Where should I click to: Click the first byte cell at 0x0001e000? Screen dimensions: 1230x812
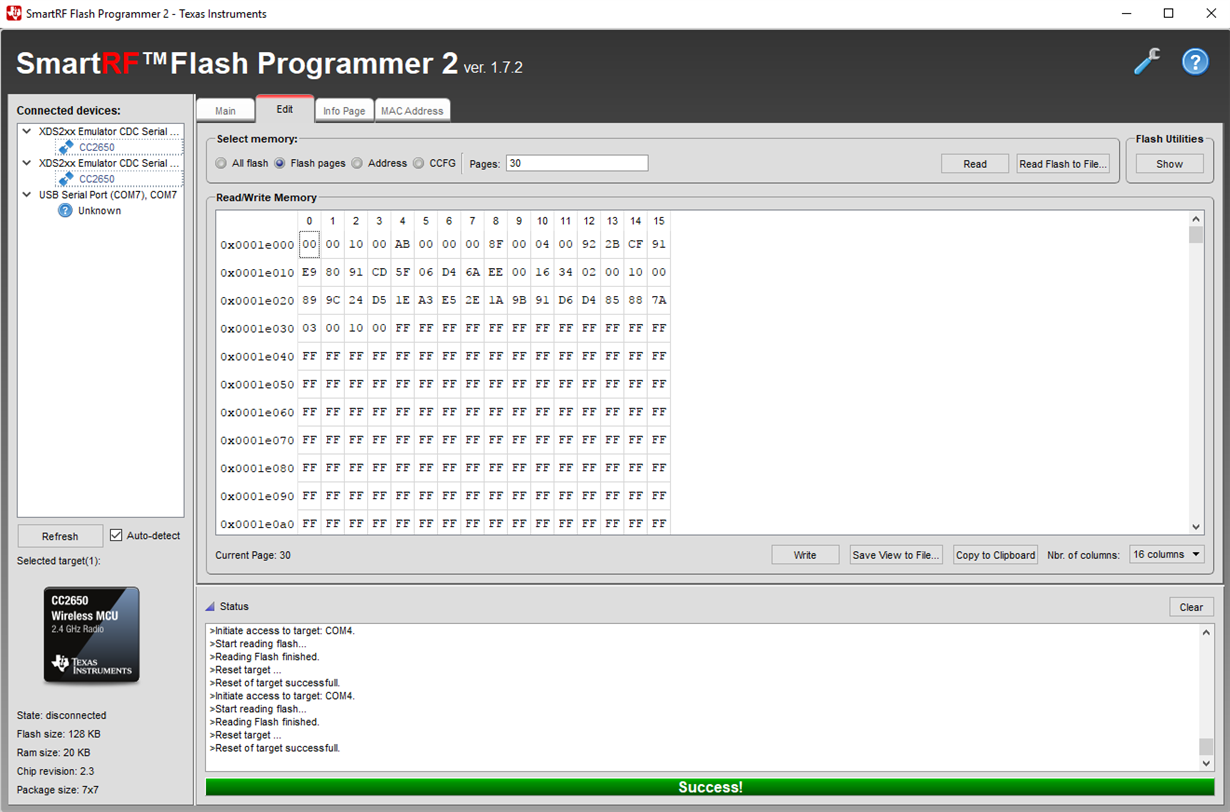(x=309, y=244)
